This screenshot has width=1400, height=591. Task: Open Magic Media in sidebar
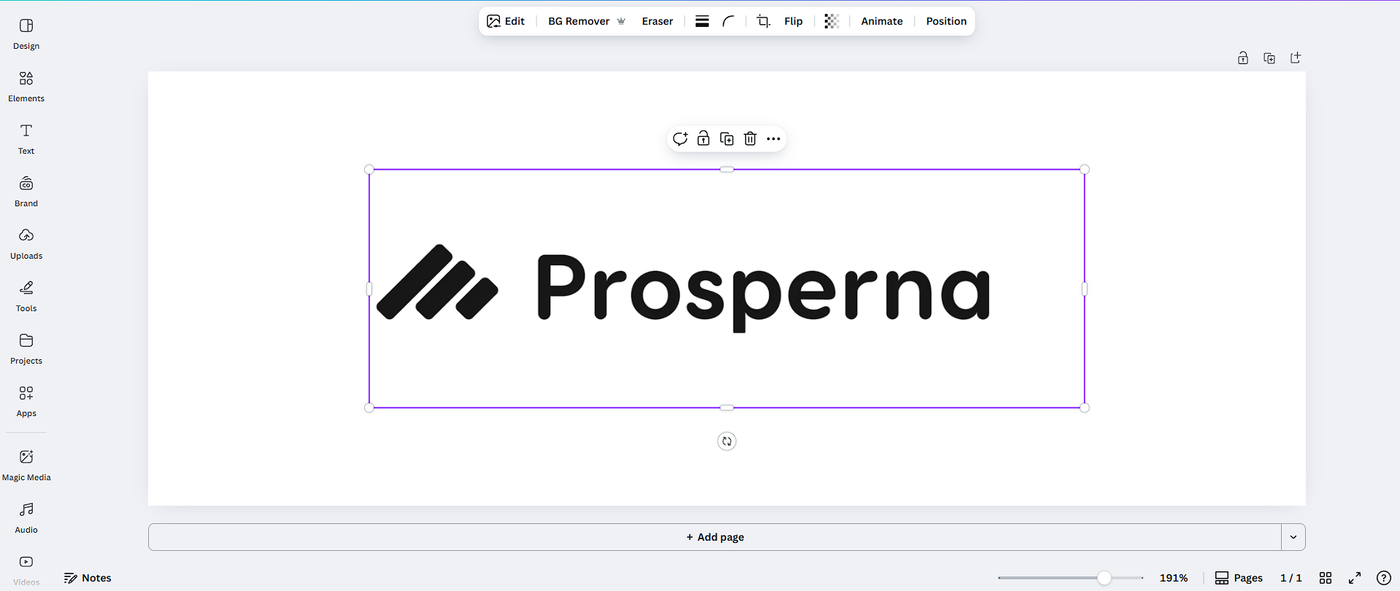click(26, 465)
